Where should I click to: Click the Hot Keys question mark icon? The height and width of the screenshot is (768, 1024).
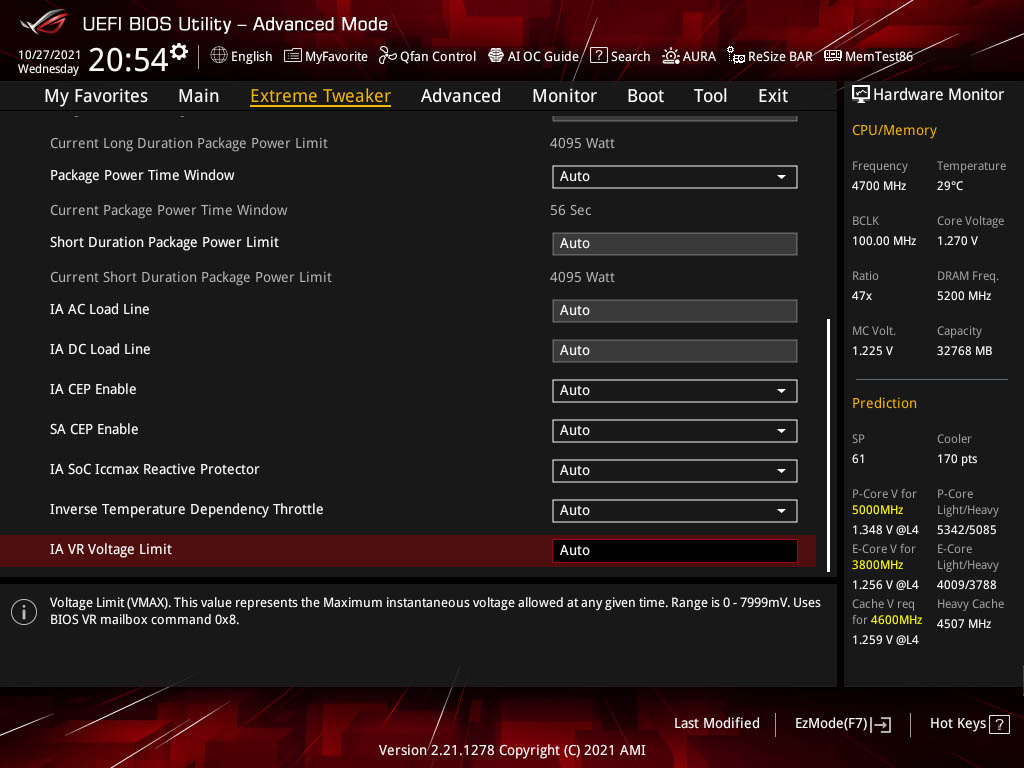(x=999, y=724)
